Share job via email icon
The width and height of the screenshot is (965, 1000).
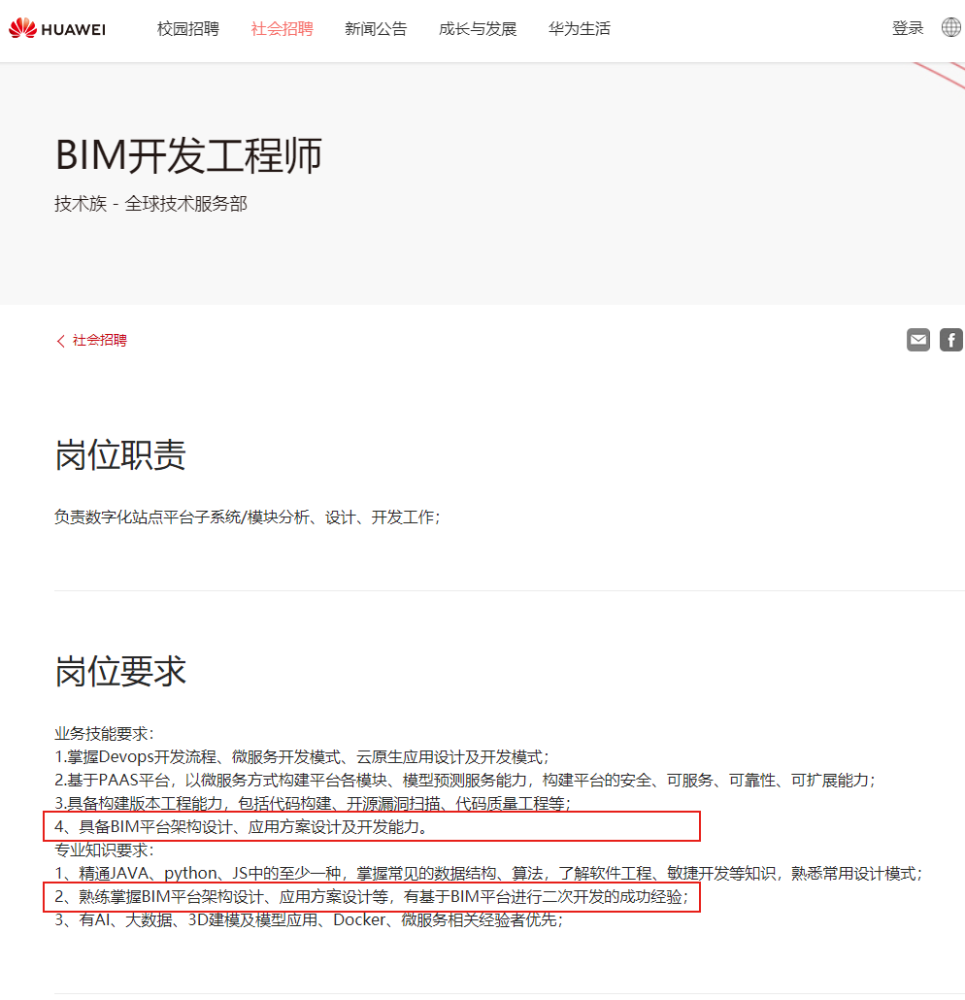(x=918, y=340)
